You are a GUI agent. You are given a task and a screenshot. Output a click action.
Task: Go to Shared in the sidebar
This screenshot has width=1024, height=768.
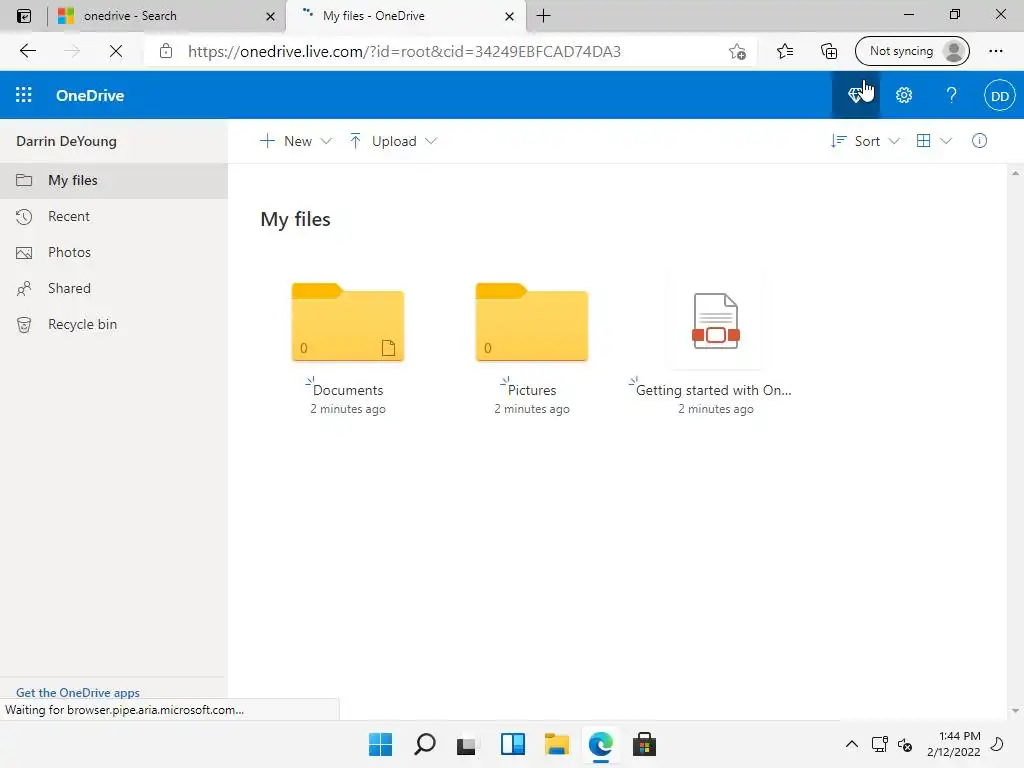(114, 288)
